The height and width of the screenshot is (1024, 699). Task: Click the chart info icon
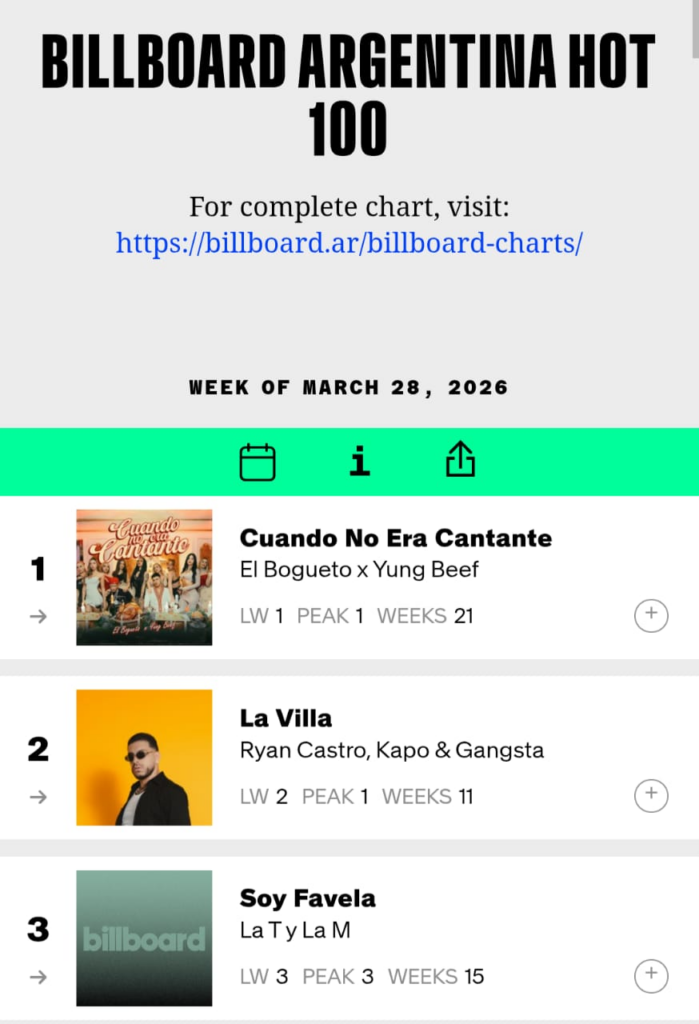pos(360,461)
